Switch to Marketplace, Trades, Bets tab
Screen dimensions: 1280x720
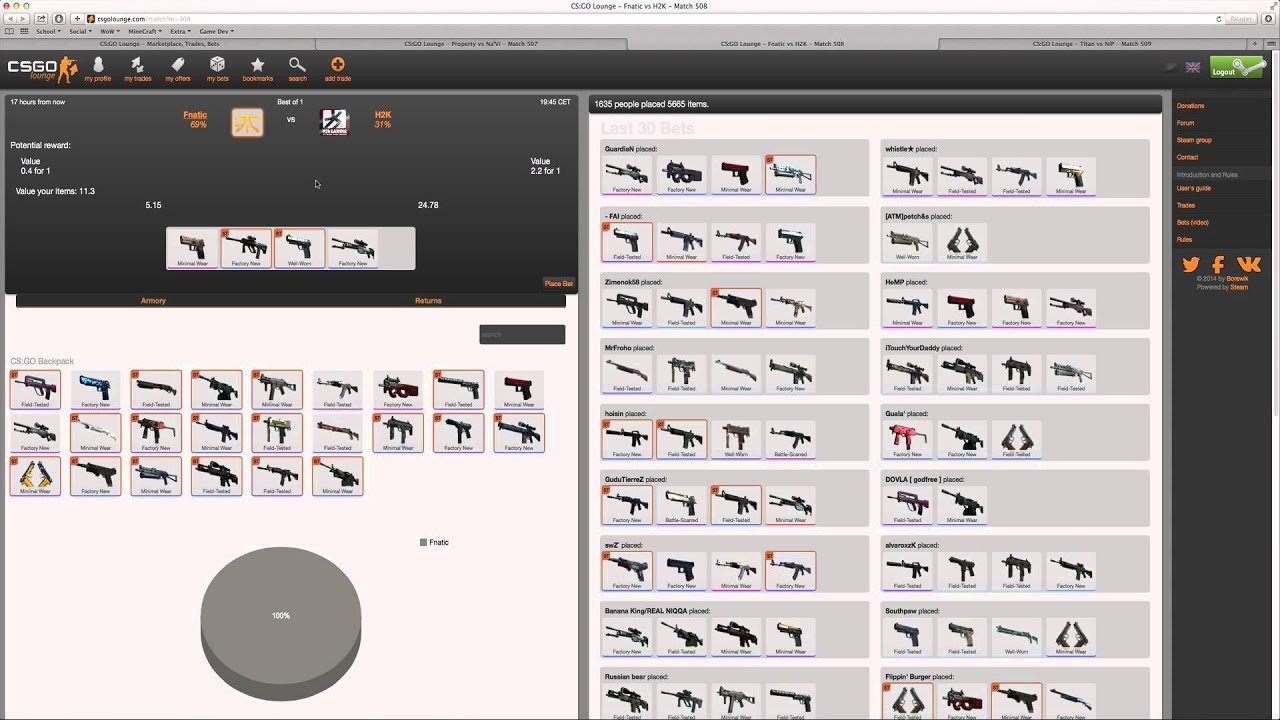(x=158, y=44)
